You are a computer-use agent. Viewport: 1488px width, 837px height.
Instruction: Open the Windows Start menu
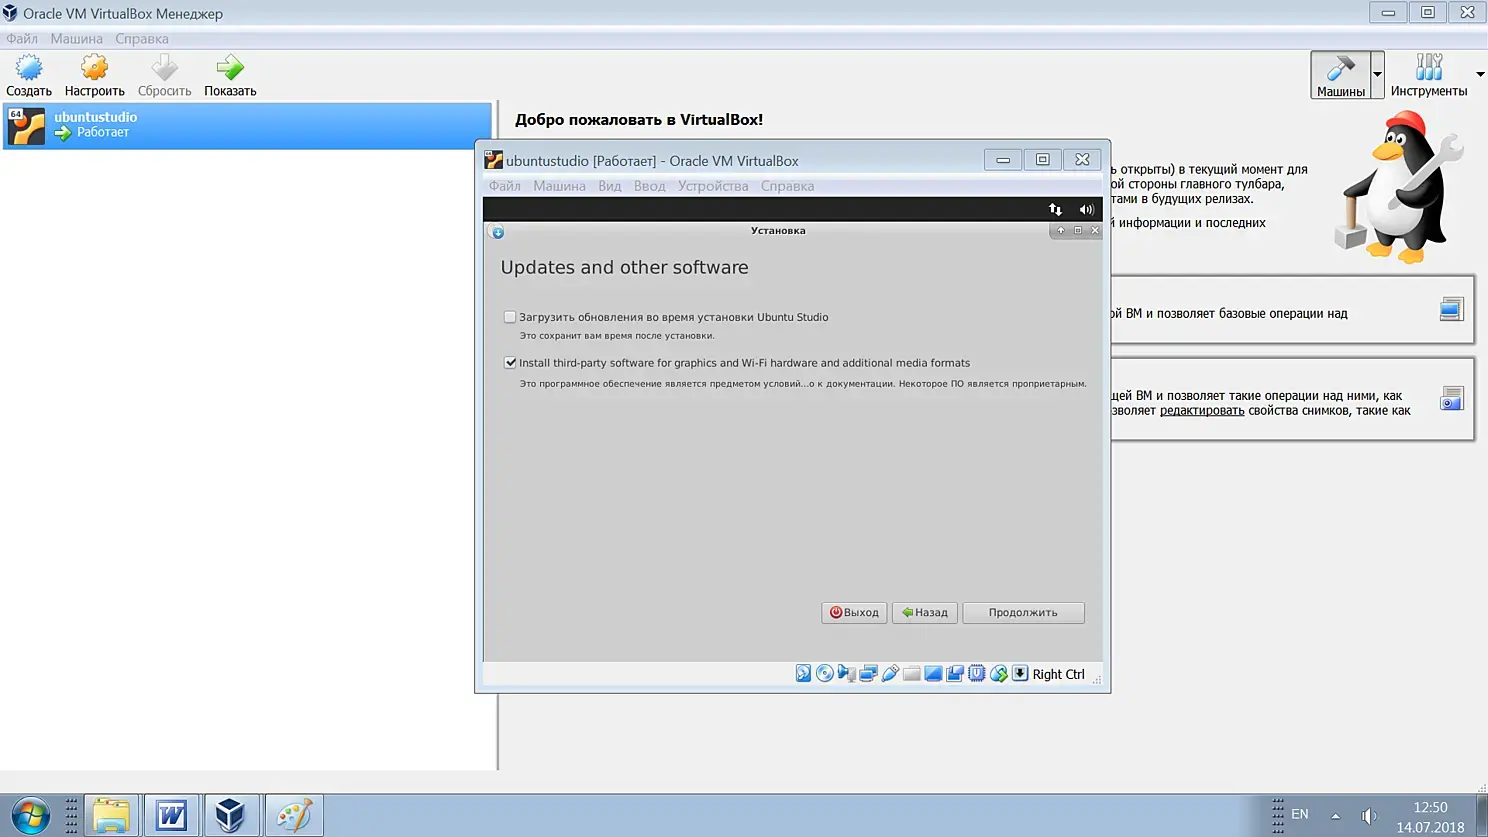(x=30, y=816)
